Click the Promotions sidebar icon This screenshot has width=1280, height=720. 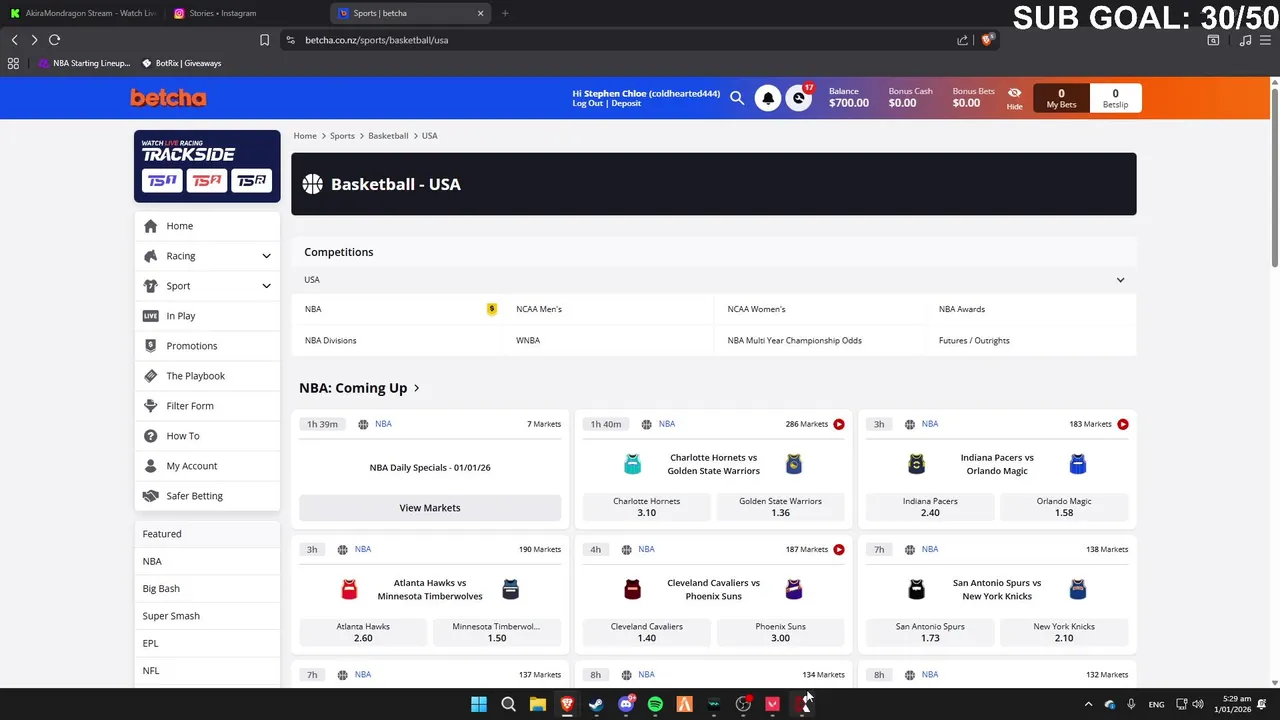[150, 346]
